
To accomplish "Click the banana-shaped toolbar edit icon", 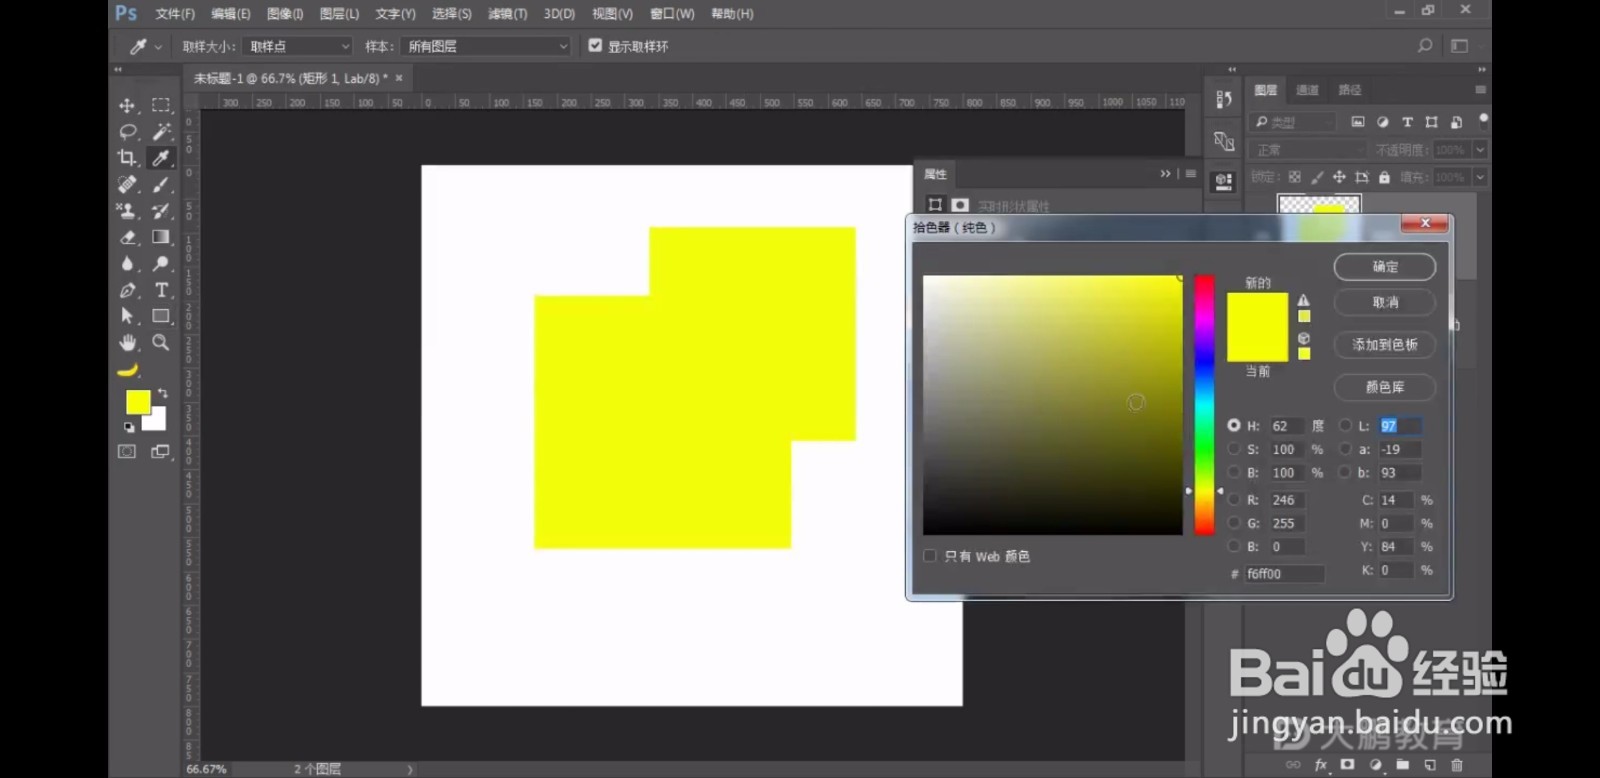I will pyautogui.click(x=127, y=370).
